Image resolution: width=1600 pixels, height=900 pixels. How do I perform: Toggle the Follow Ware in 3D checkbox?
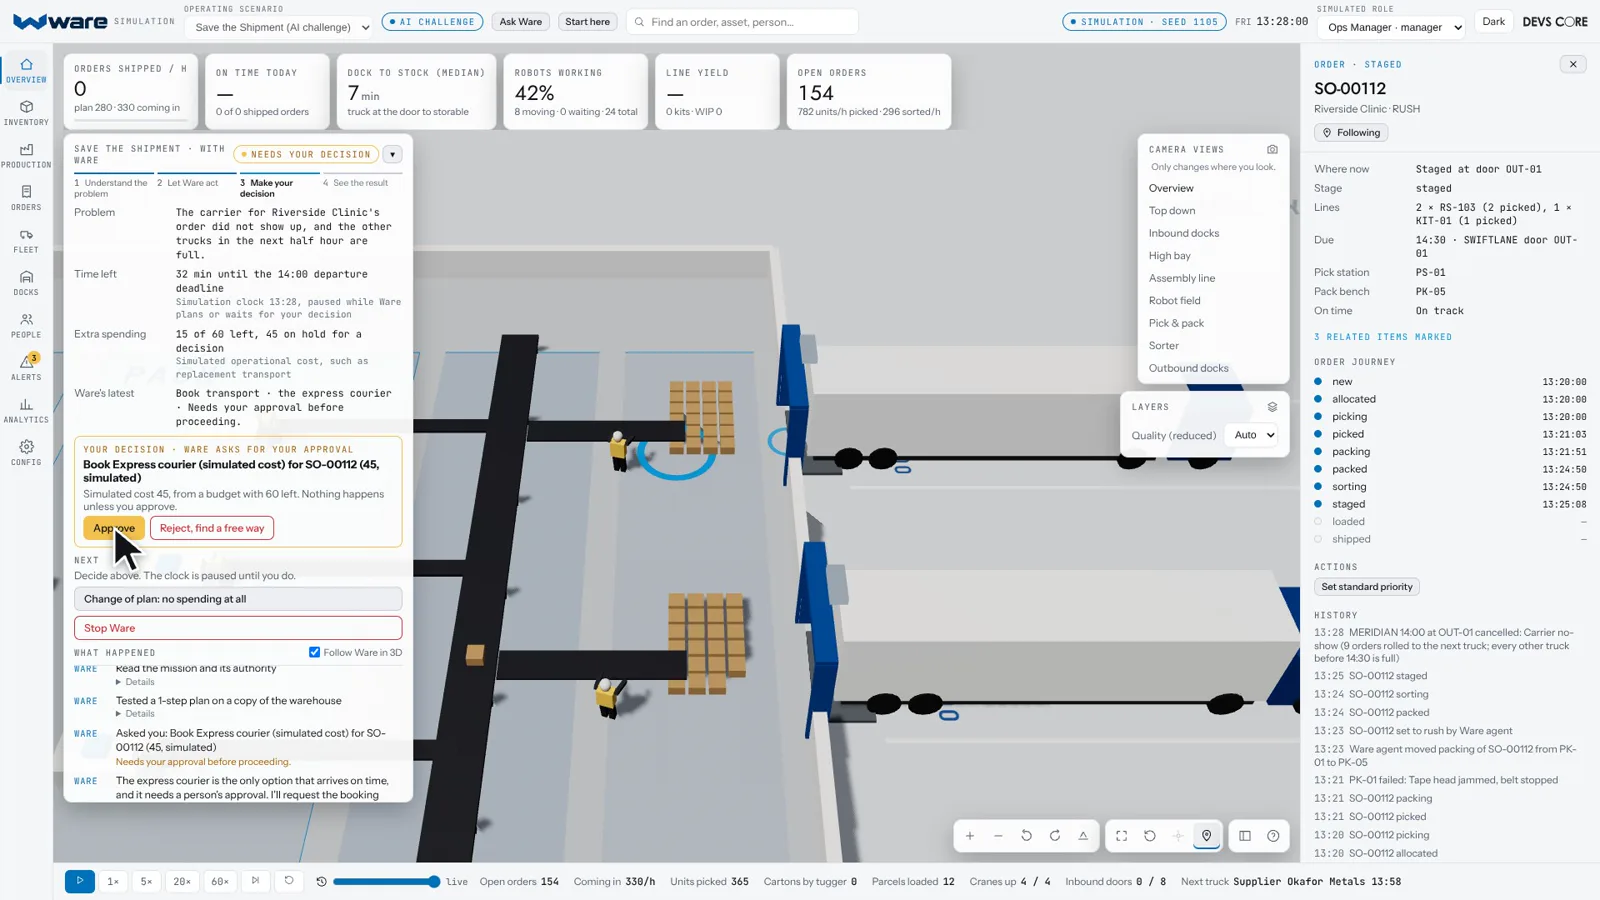pyautogui.click(x=315, y=652)
